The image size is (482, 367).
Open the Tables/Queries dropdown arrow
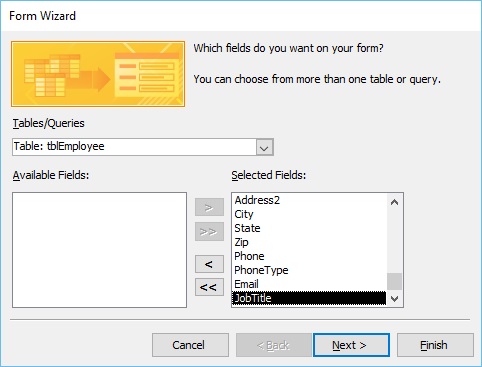[265, 148]
